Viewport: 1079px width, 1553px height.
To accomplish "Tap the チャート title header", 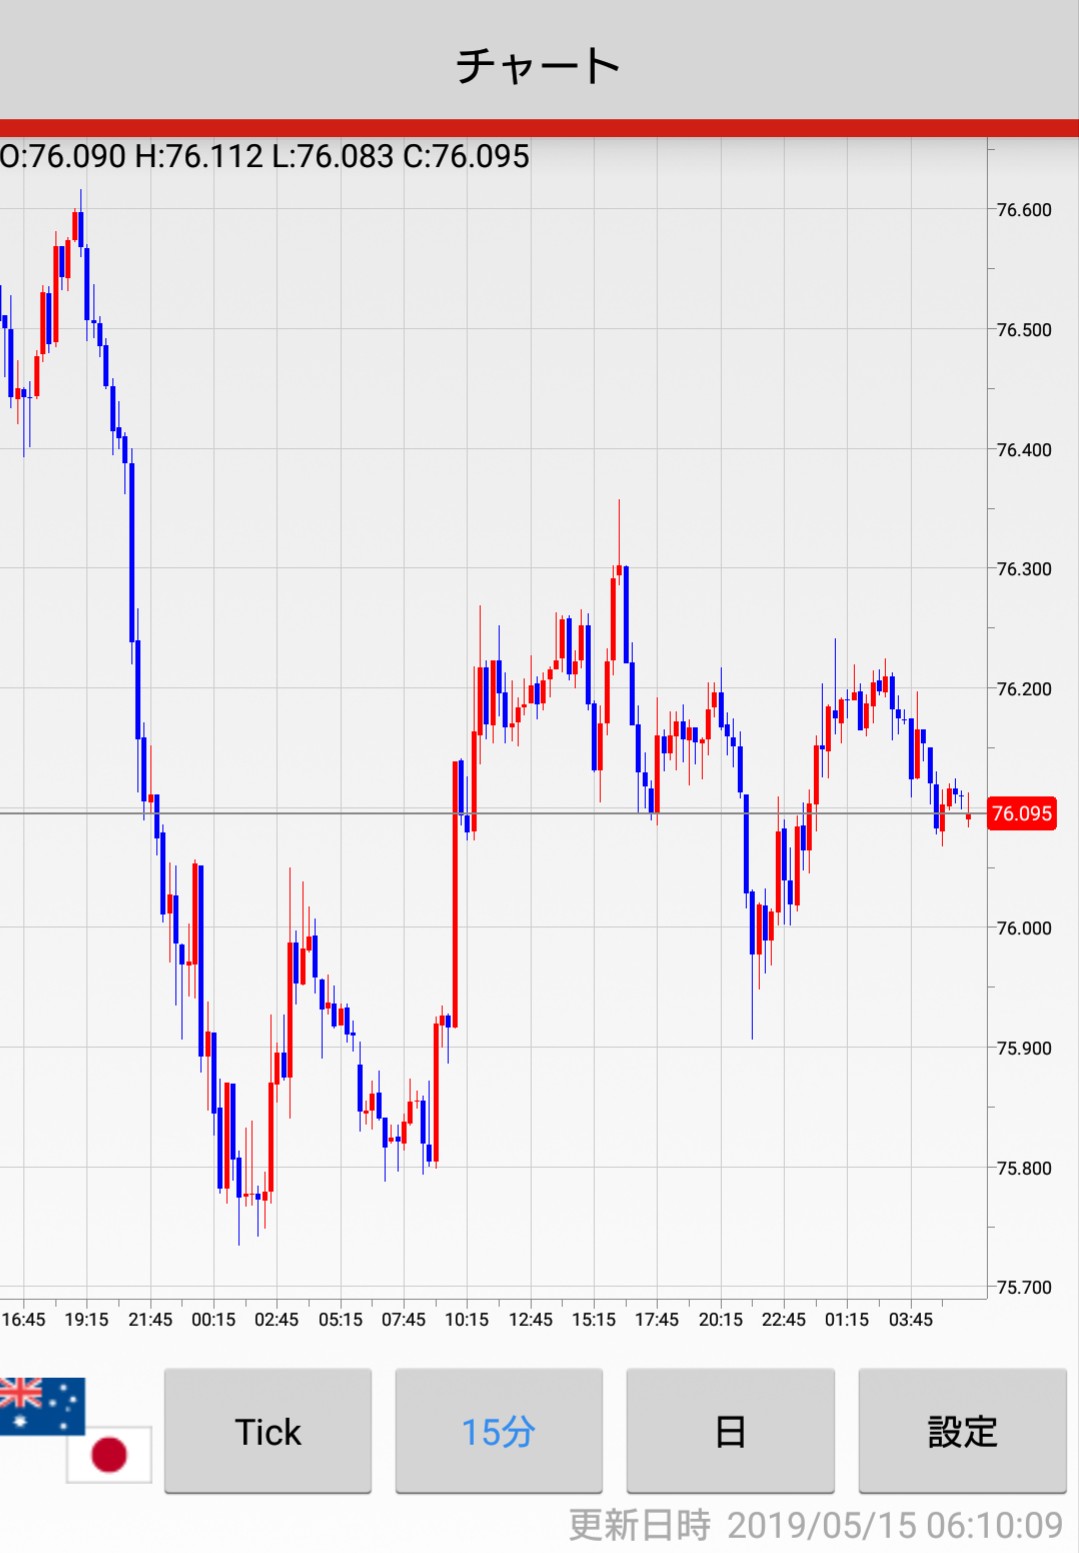I will click(538, 65).
